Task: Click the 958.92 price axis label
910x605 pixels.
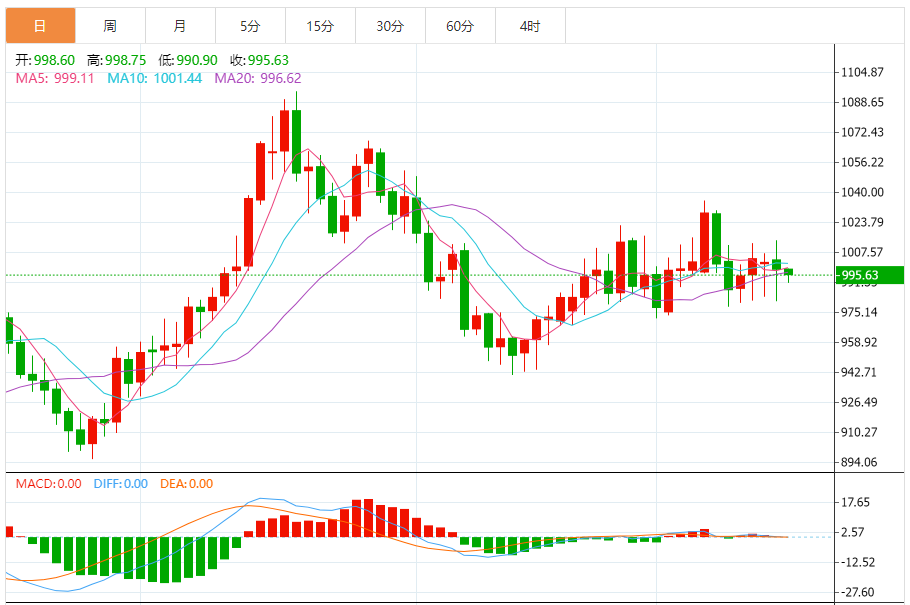Action: coord(860,343)
